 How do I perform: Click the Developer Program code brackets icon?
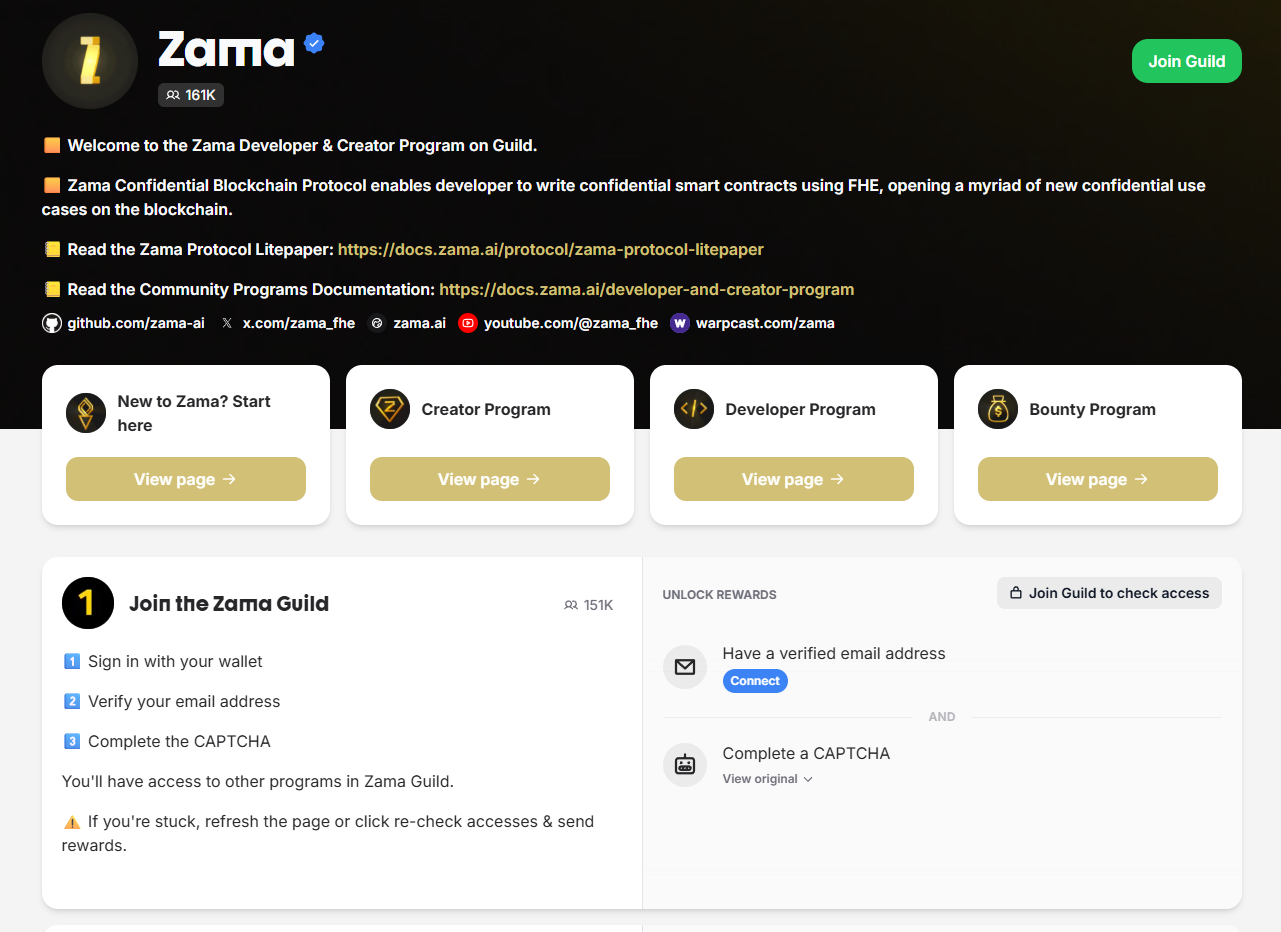point(693,409)
